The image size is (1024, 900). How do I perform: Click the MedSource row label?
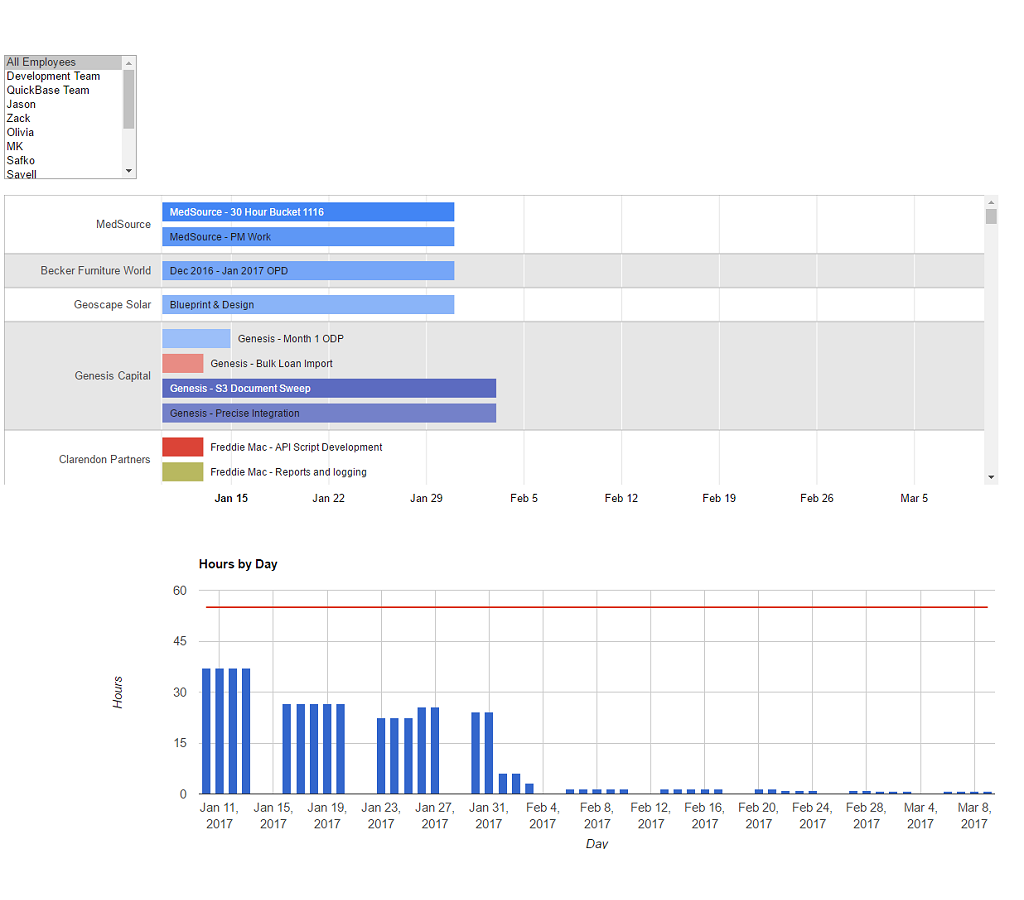(x=123, y=225)
